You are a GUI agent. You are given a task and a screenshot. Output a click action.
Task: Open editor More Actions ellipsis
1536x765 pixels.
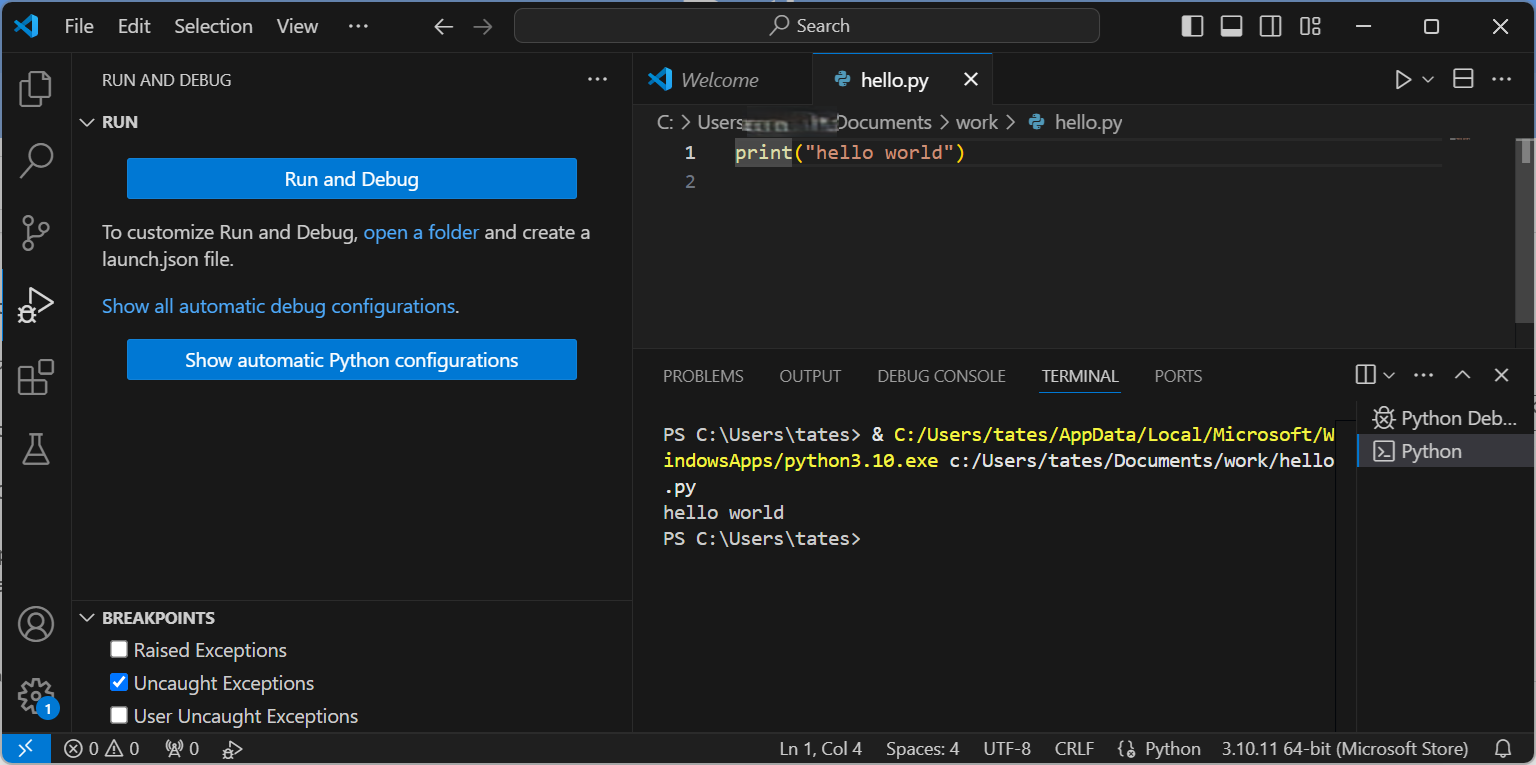(x=1501, y=79)
